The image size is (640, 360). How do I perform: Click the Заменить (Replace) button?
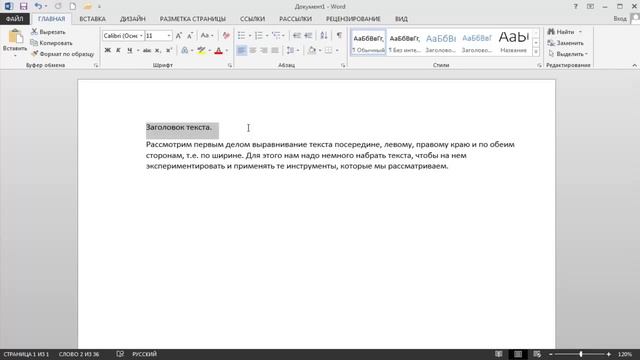tap(566, 43)
